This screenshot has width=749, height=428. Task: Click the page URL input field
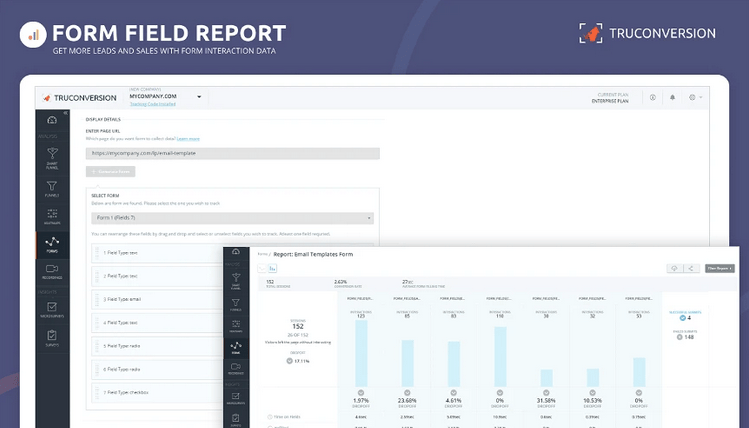coord(233,154)
